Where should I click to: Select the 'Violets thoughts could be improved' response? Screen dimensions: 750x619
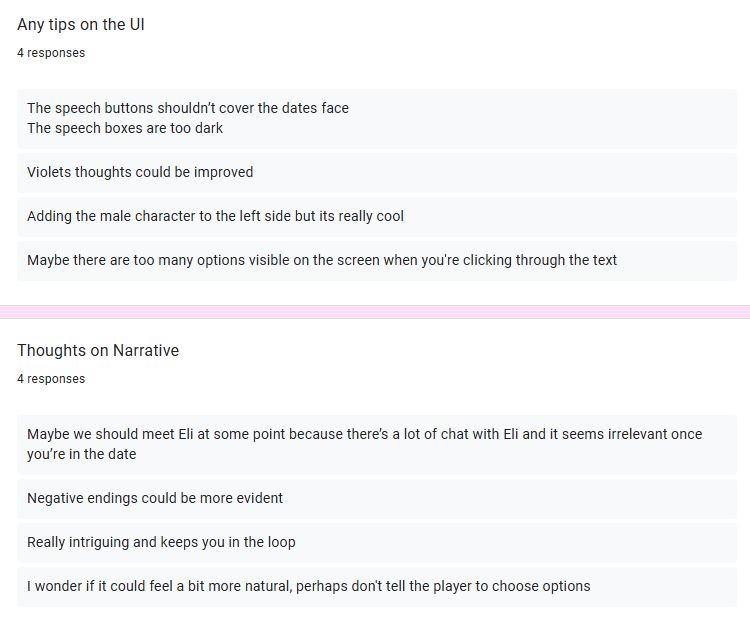pyautogui.click(x=377, y=172)
